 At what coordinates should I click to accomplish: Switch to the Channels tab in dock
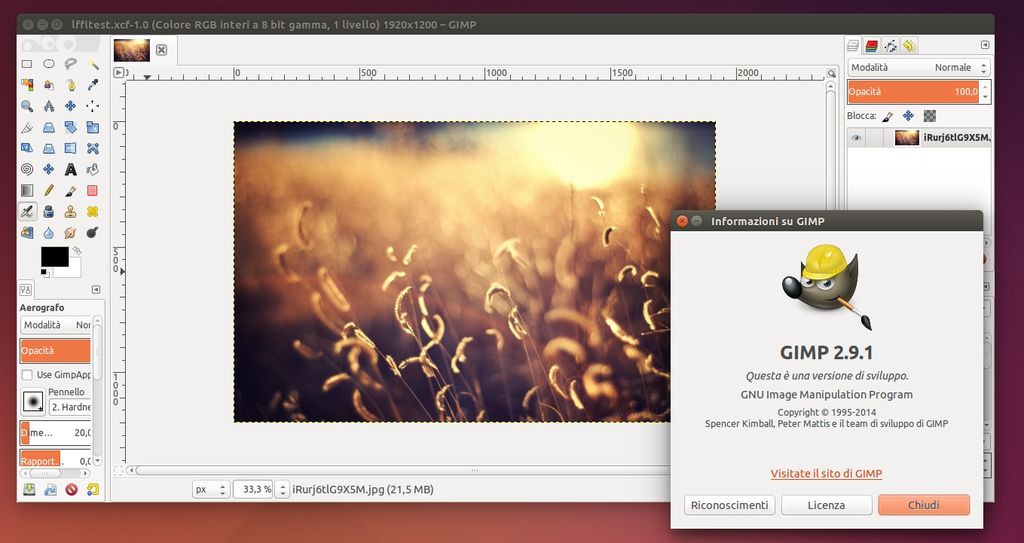click(872, 46)
